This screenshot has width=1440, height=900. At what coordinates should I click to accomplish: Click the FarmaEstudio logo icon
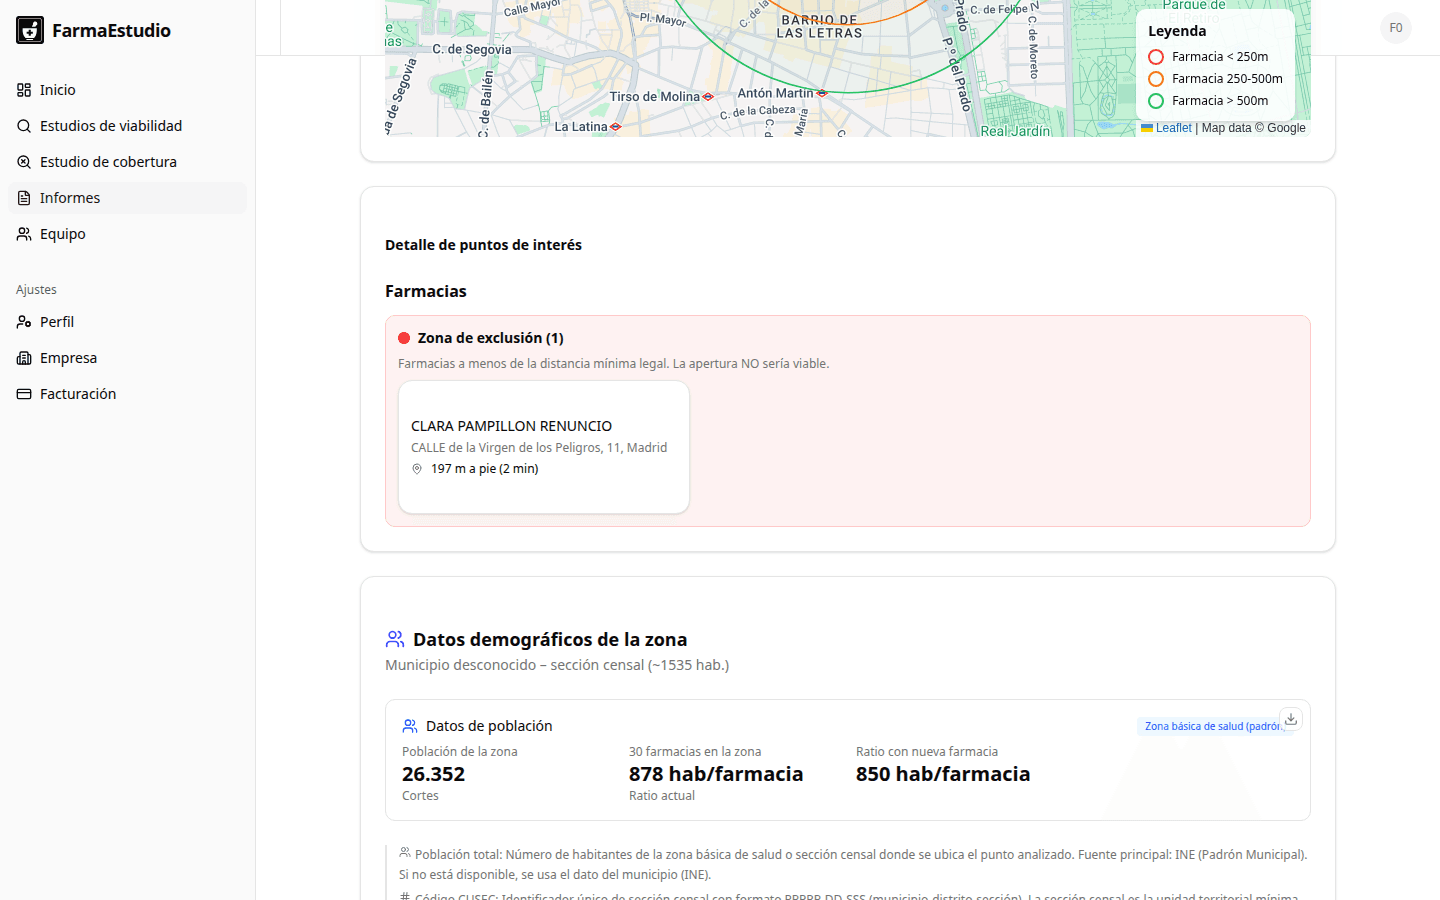tap(30, 30)
